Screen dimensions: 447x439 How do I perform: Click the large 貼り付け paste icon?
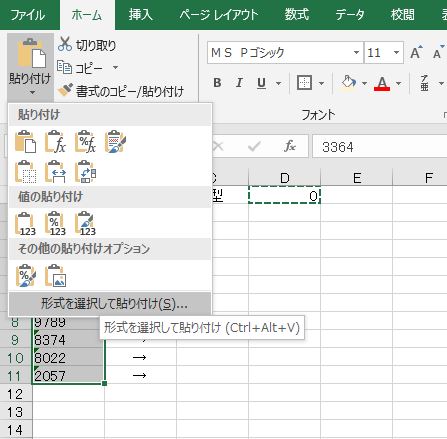click(x=31, y=53)
